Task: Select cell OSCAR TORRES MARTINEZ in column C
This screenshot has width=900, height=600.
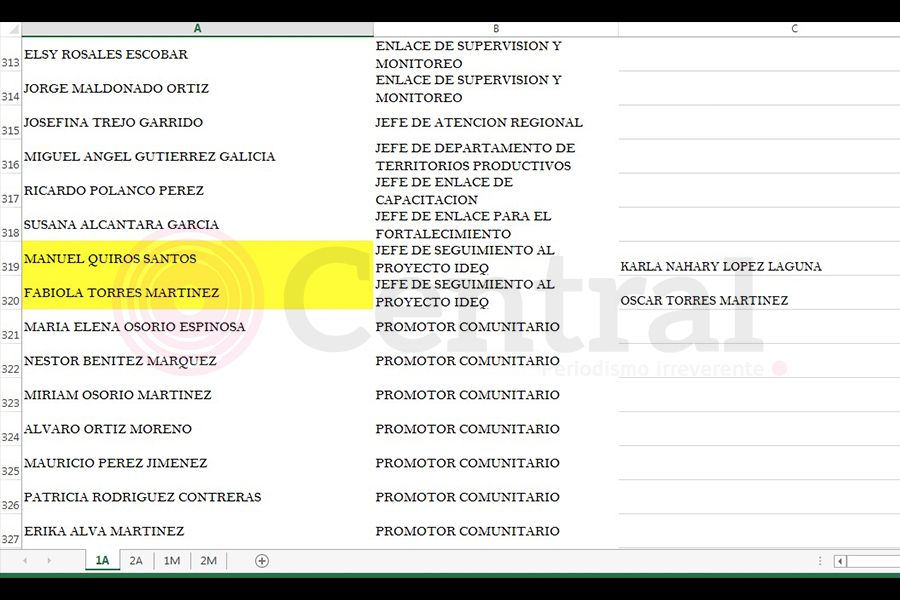Action: click(x=759, y=292)
